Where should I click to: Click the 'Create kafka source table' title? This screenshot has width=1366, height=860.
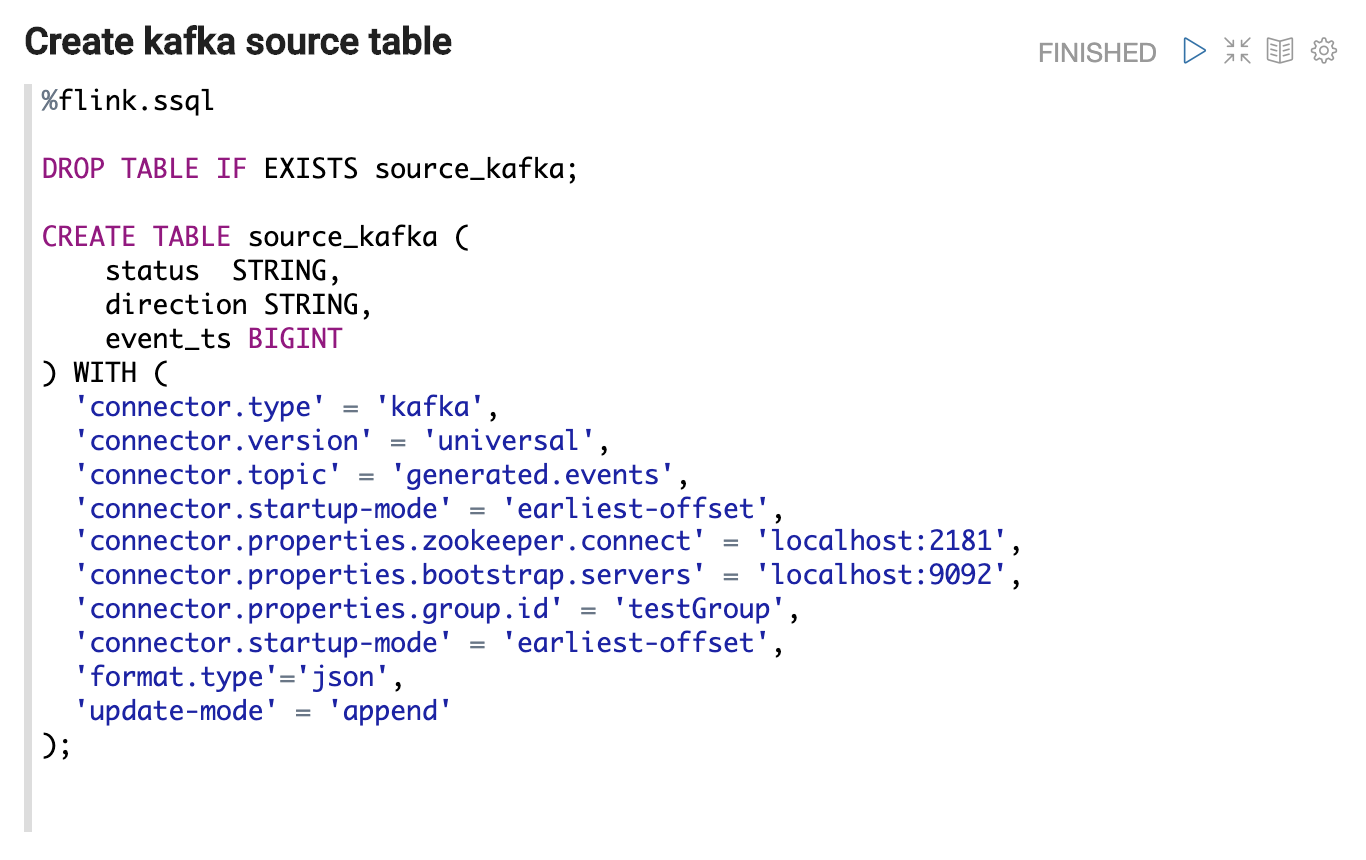click(238, 42)
